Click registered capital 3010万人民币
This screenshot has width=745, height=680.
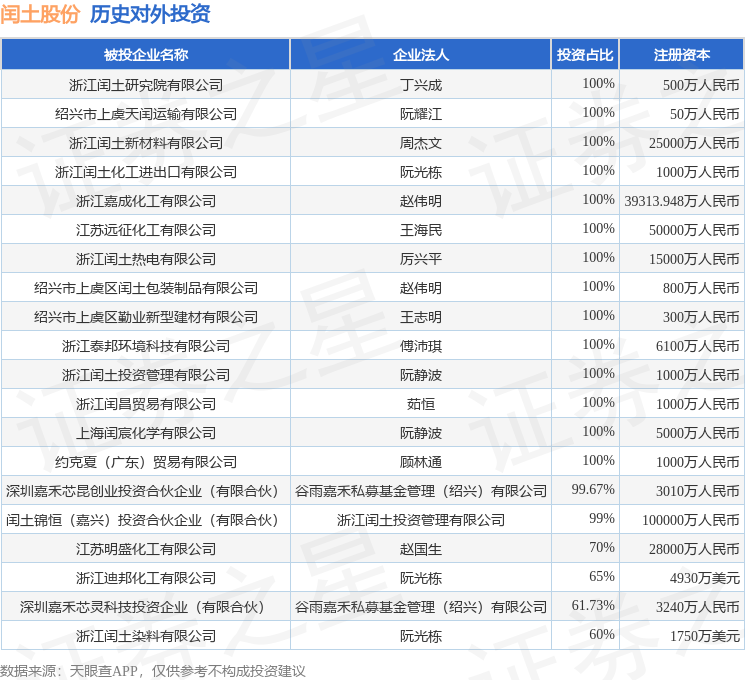coord(697,491)
